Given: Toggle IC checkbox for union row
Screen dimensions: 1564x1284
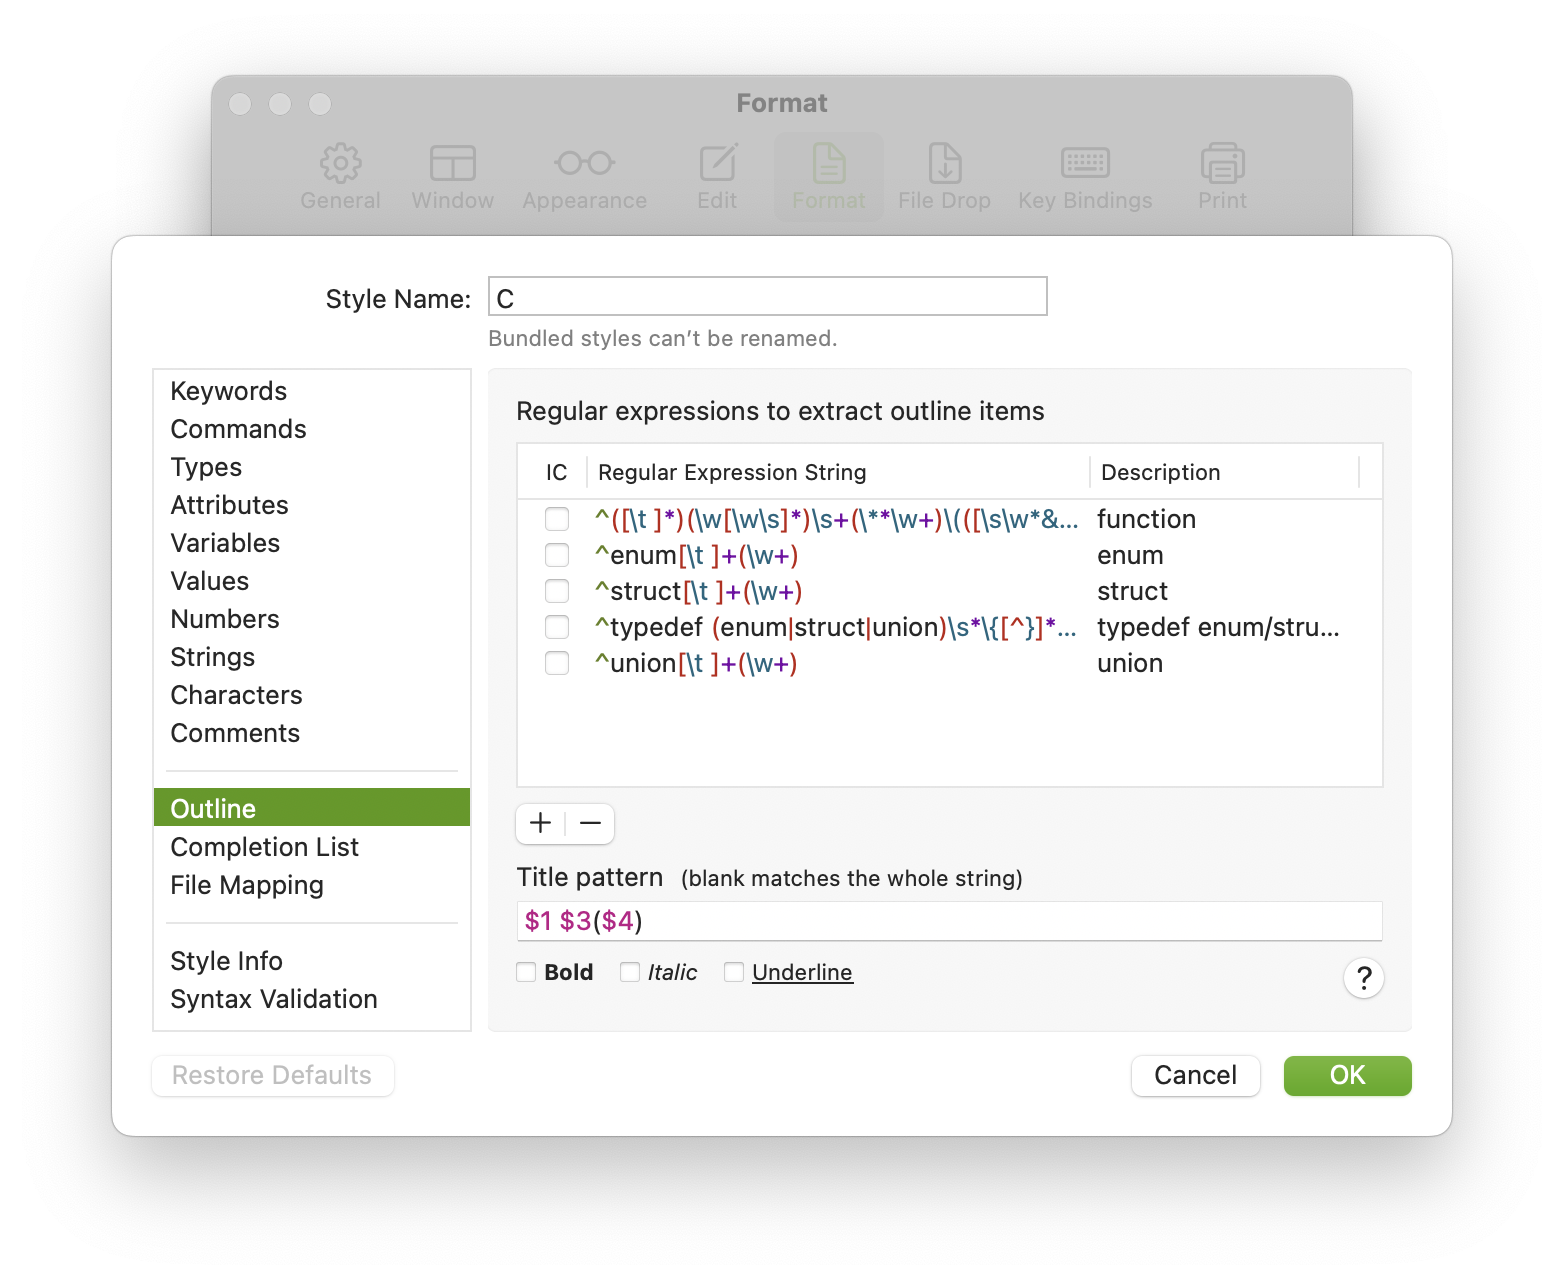Looking at the screenshot, I should coord(557,663).
